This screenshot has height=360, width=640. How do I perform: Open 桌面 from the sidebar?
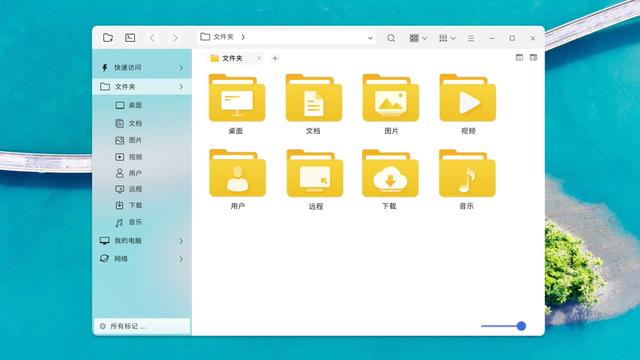129,105
